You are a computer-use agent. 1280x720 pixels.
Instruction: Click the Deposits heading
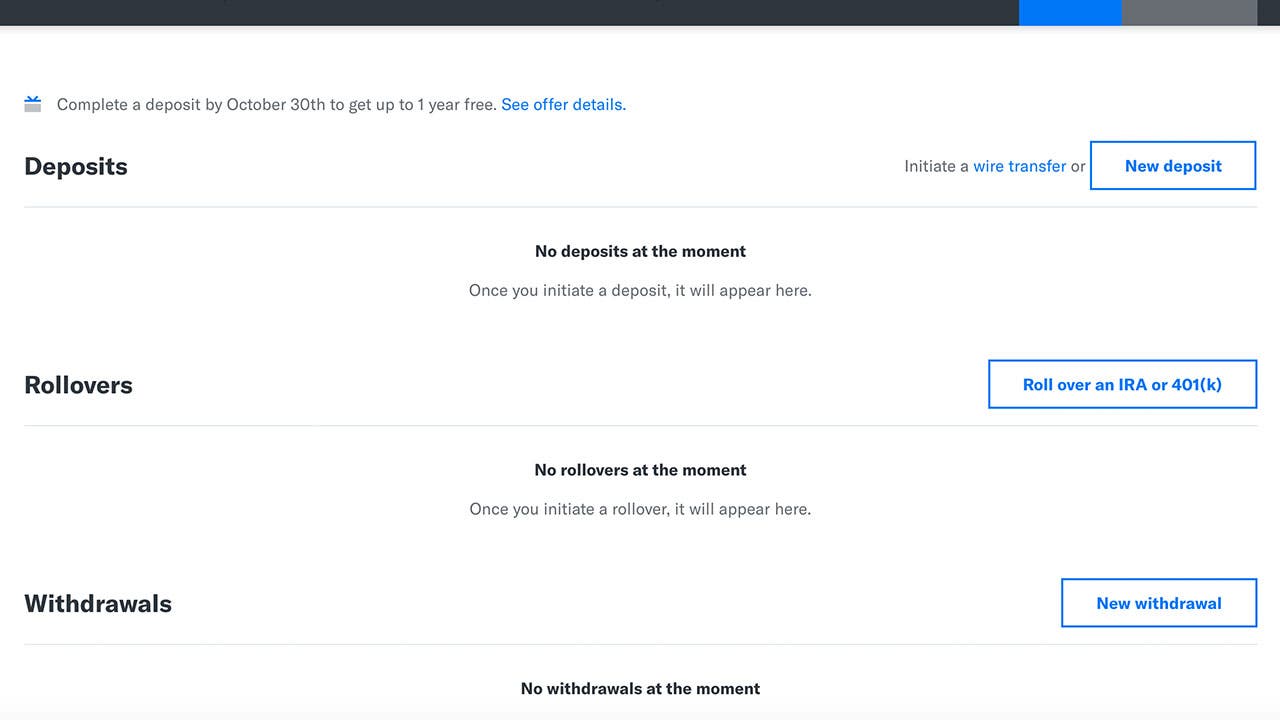click(76, 166)
